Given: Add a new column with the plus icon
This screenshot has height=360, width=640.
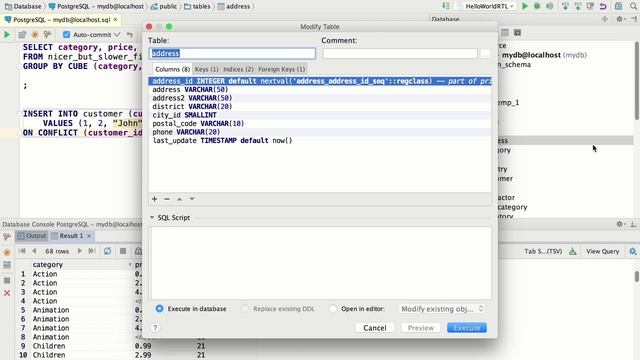Looking at the screenshot, I should (154, 199).
